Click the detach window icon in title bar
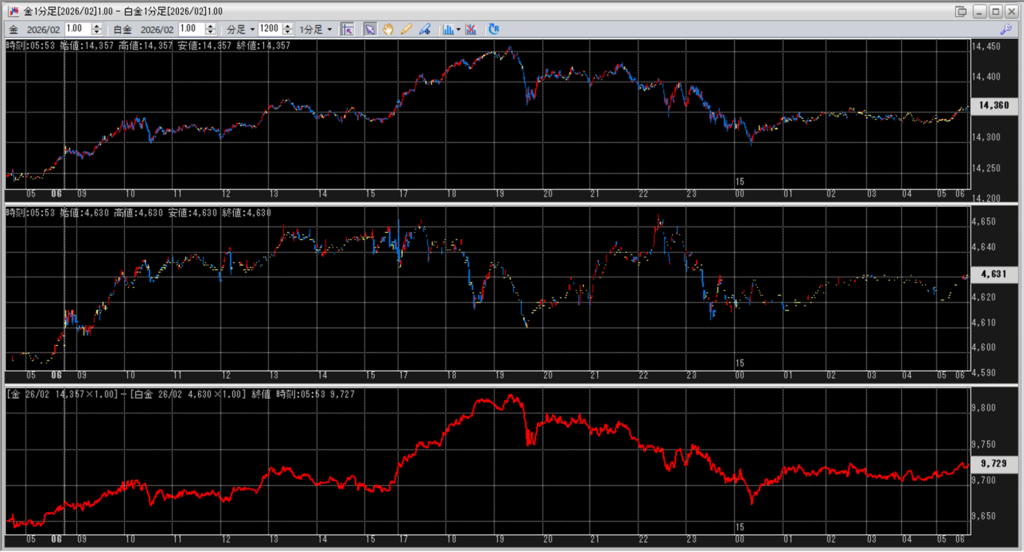This screenshot has height=552, width=1024. coord(961,10)
